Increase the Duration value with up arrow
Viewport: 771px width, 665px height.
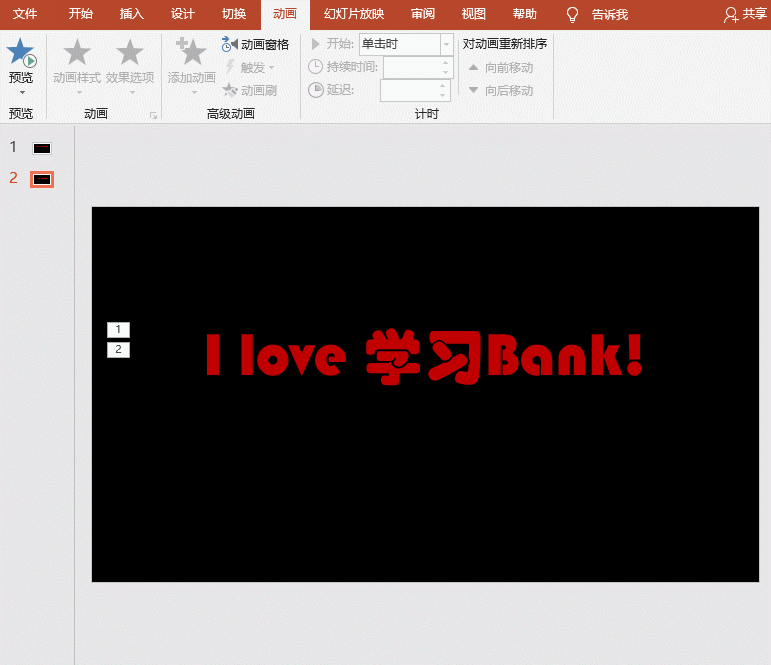[x=445, y=62]
